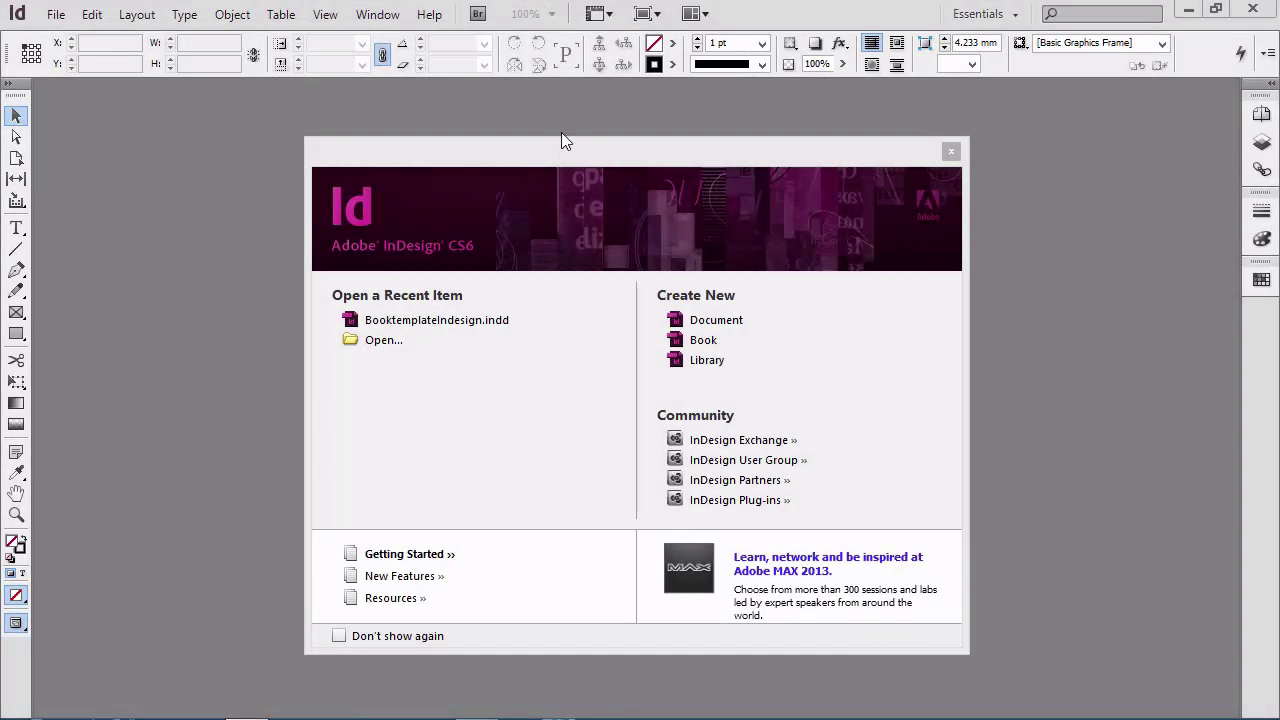
Task: Open the Arrange Documents dropdown
Action: [695, 14]
